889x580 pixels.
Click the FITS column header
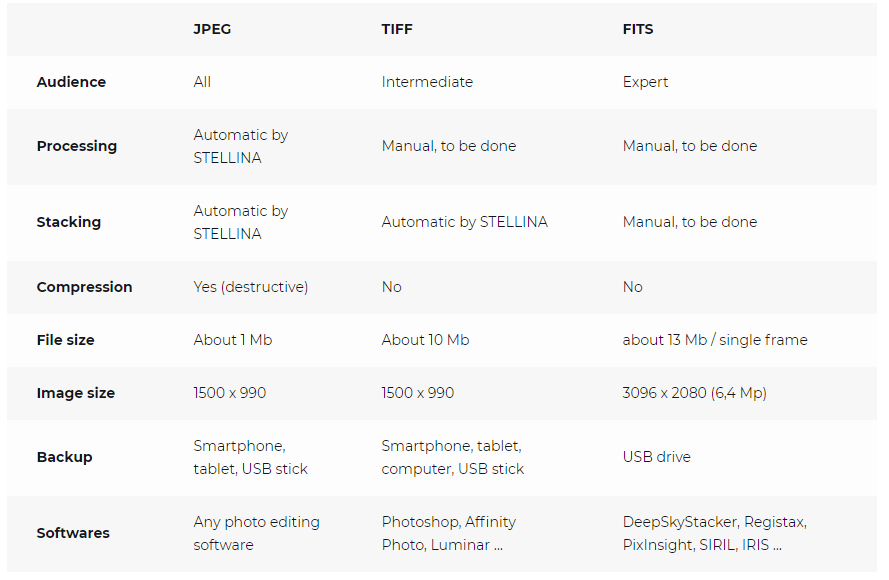[638, 29]
